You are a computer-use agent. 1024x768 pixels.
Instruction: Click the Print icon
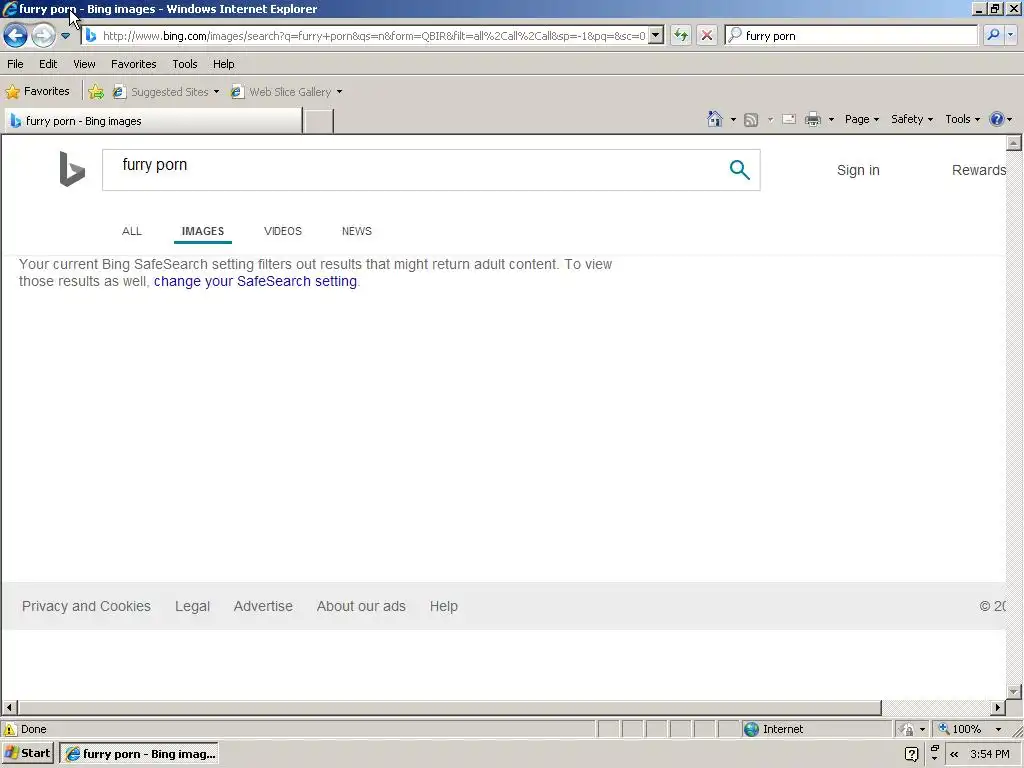[x=812, y=119]
